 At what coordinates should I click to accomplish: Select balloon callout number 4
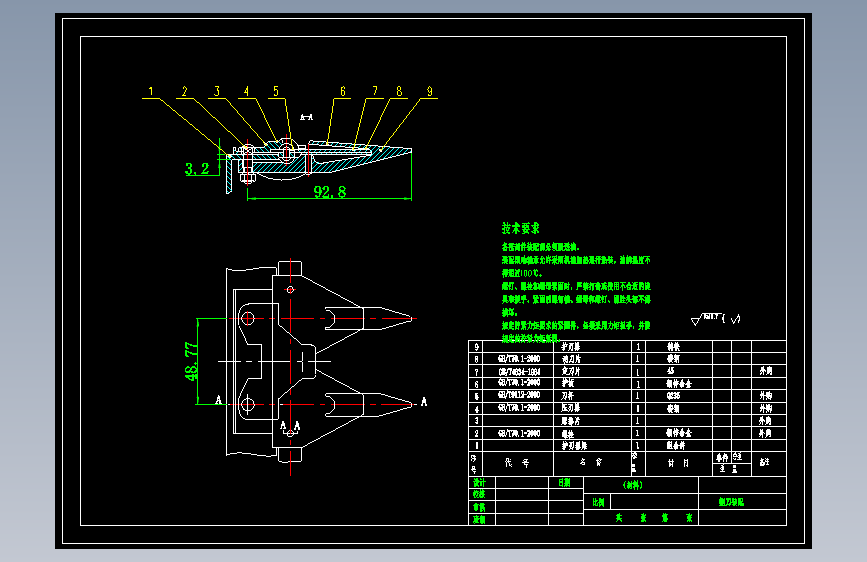[x=247, y=91]
